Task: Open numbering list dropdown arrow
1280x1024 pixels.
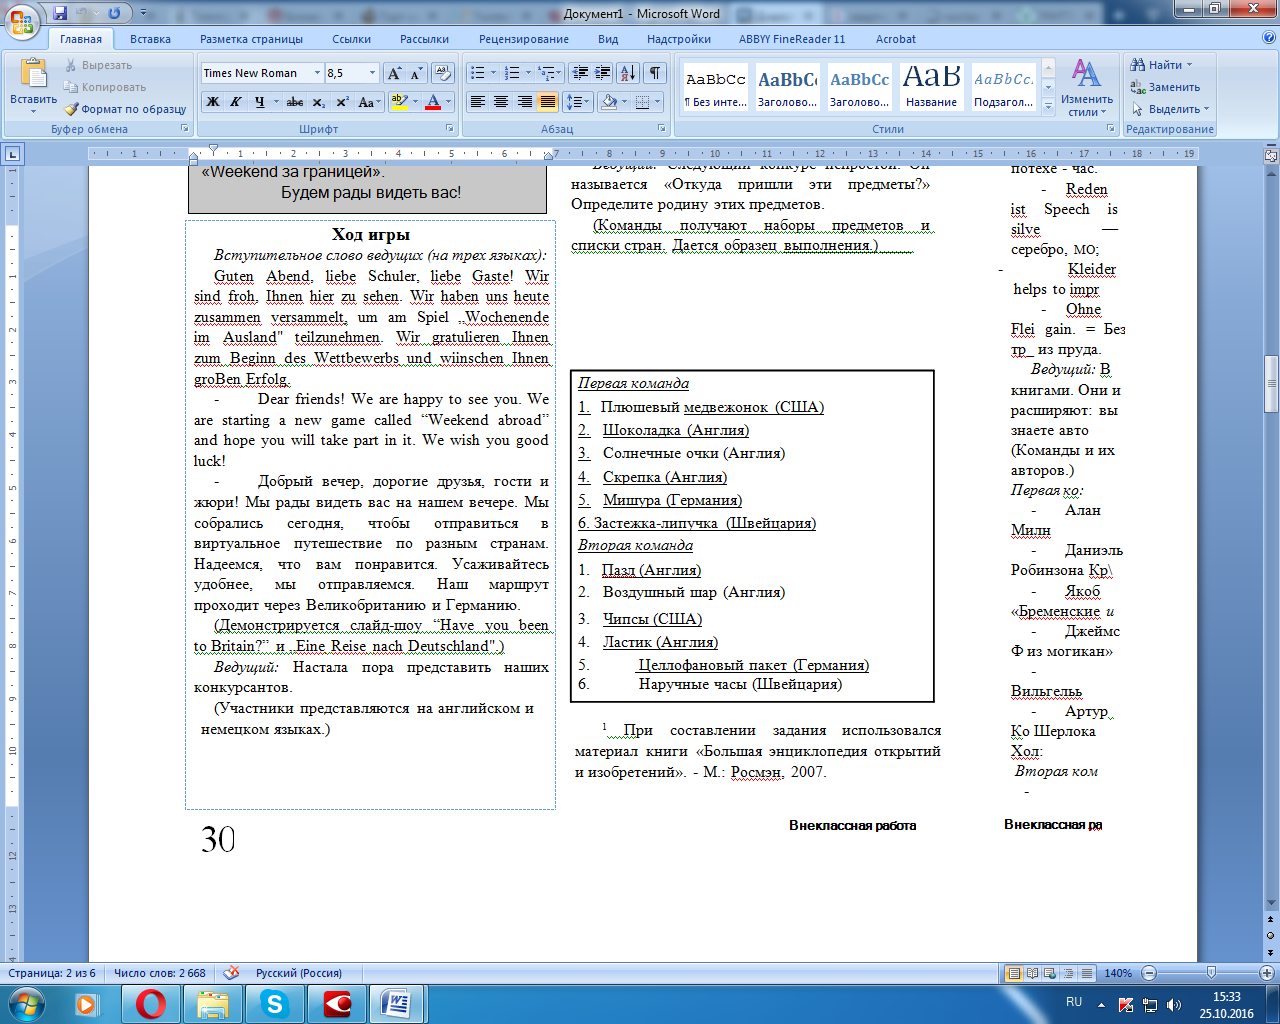Action: click(528, 73)
